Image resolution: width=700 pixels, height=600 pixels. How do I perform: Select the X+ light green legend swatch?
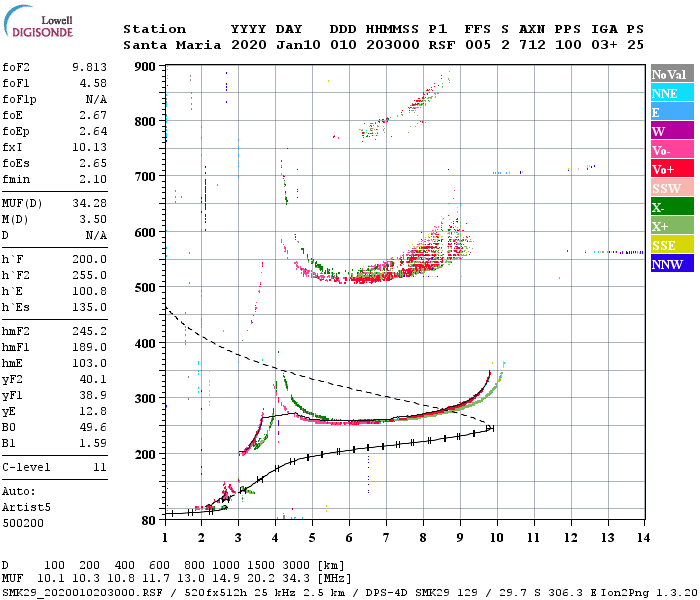(672, 225)
